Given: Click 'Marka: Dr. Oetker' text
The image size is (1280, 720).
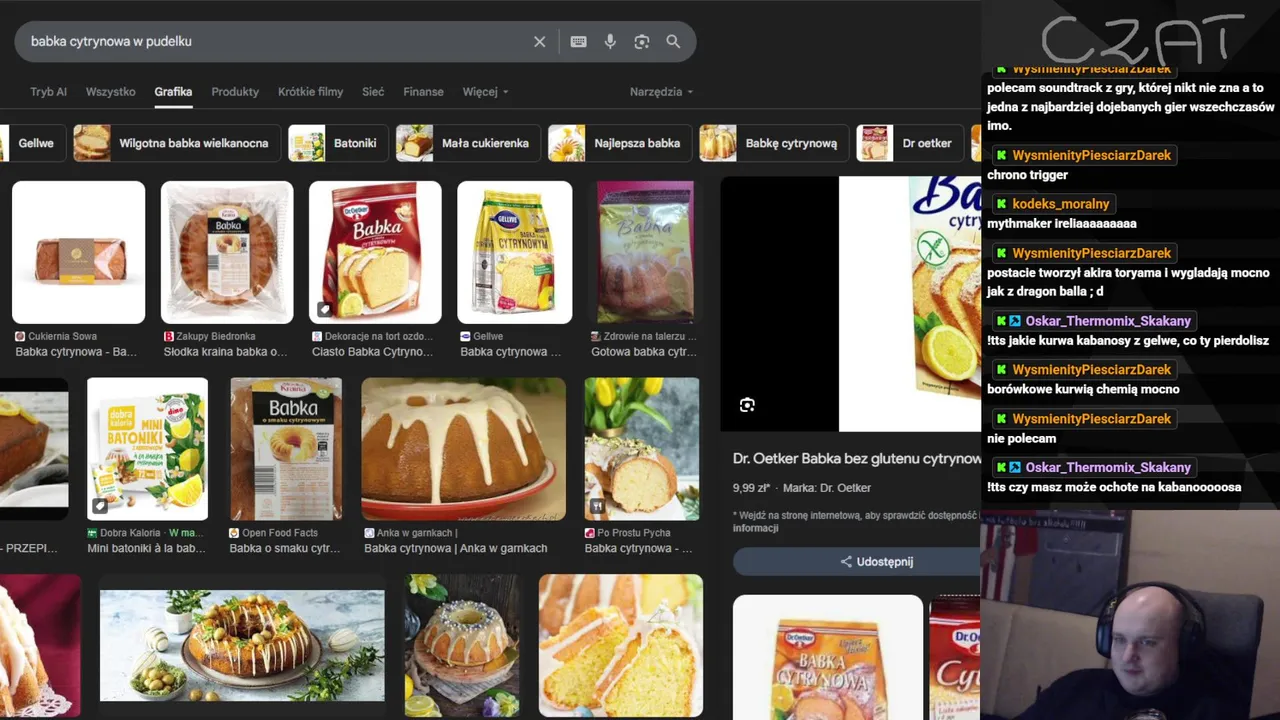Looking at the screenshot, I should [x=827, y=488].
